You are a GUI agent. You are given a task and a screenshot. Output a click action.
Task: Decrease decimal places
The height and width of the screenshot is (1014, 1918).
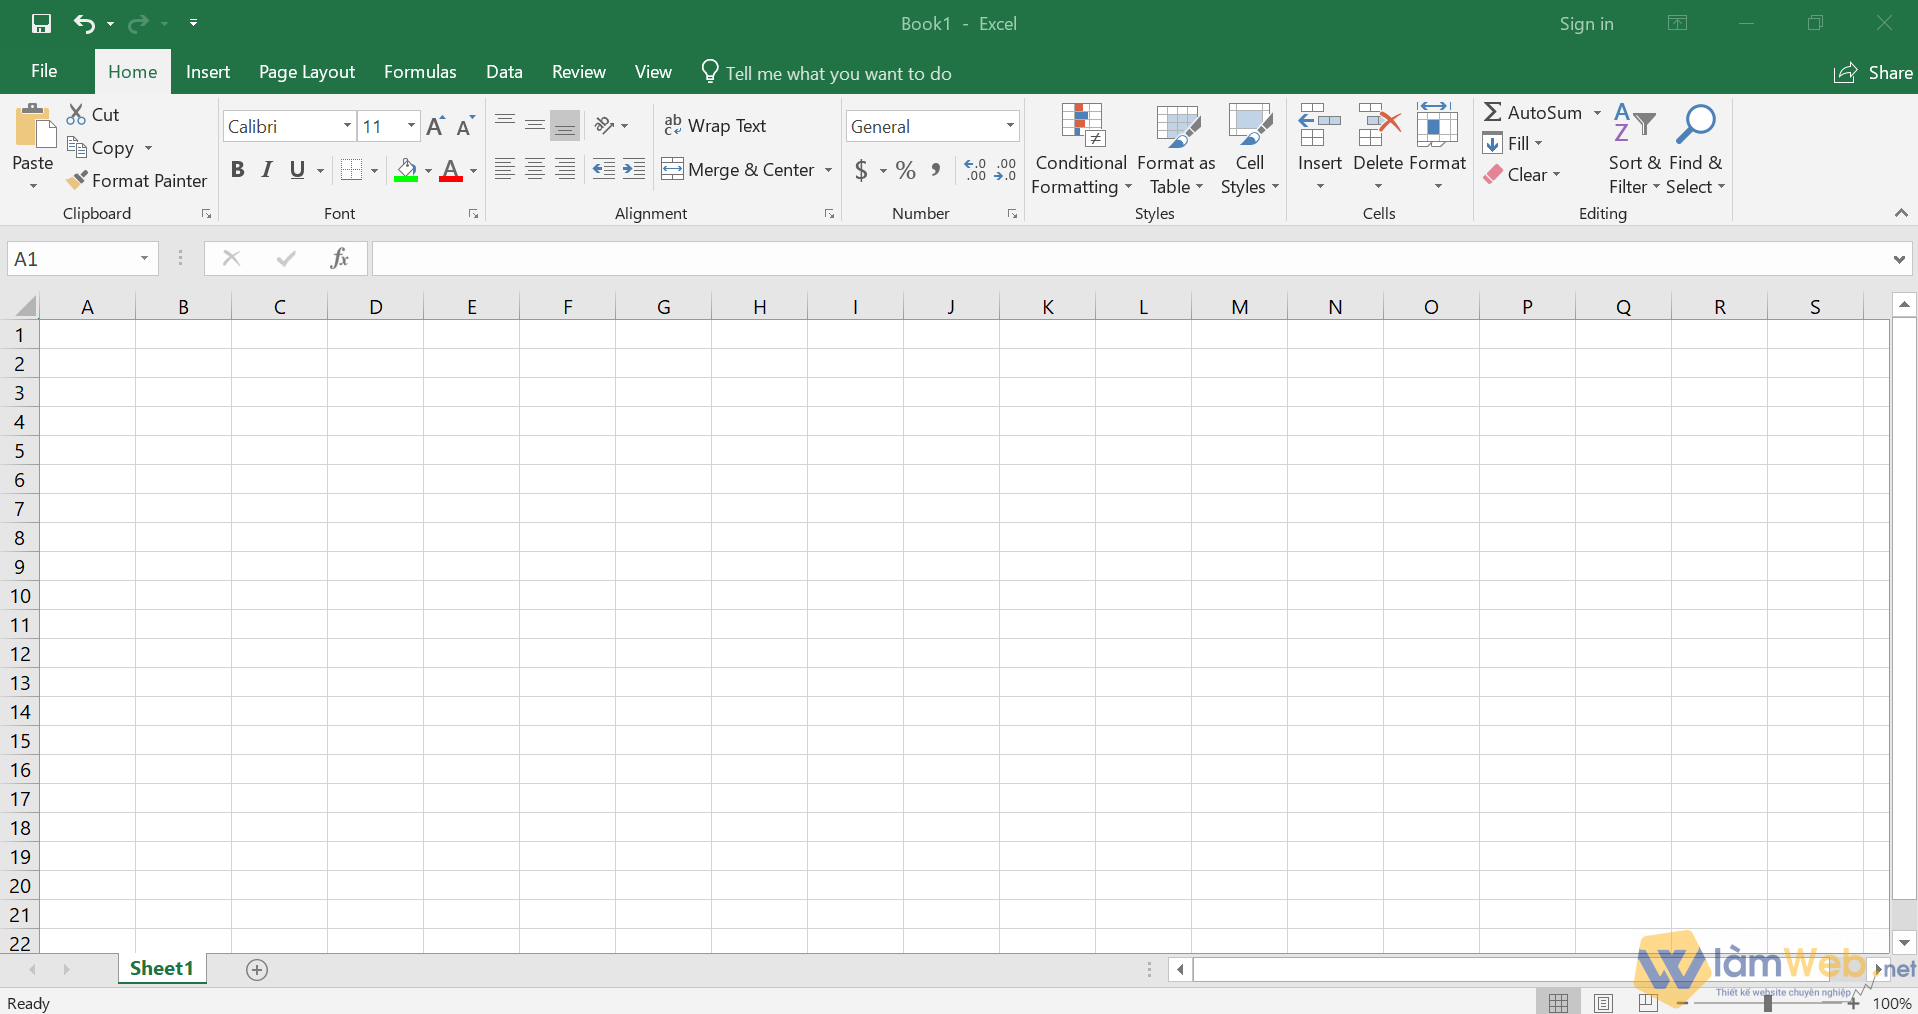click(x=1005, y=170)
